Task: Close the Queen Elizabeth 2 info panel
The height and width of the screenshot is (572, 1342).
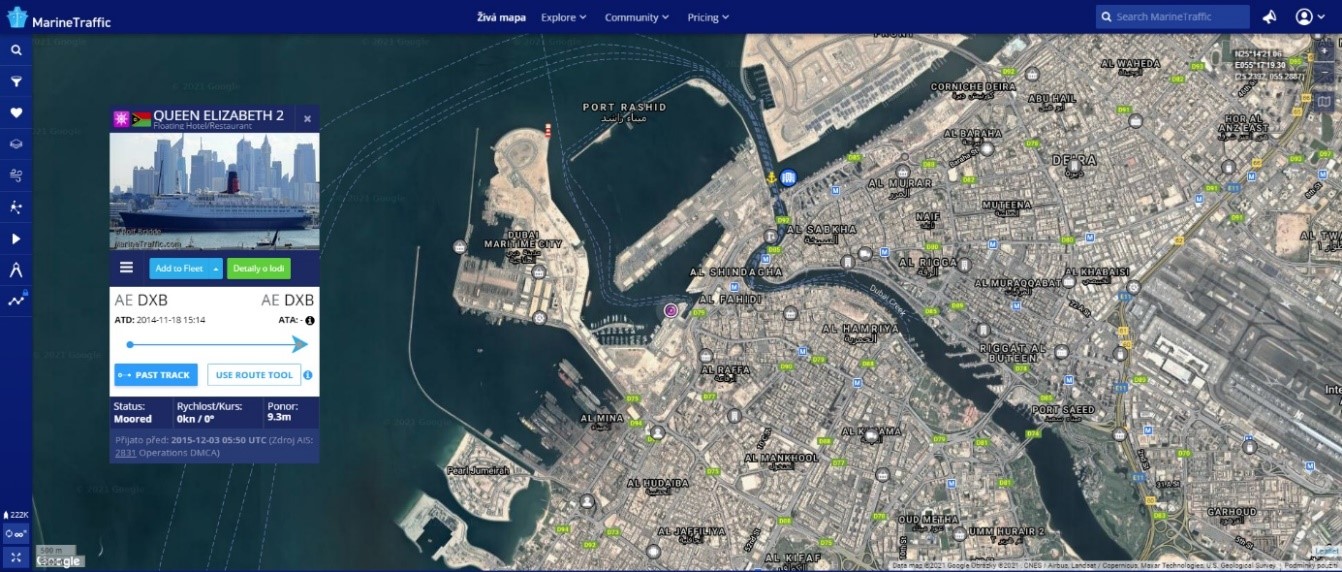Action: 307,119
